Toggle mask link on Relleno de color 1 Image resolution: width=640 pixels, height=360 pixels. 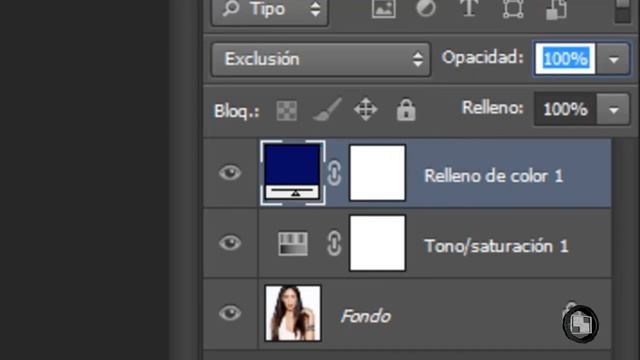(334, 173)
